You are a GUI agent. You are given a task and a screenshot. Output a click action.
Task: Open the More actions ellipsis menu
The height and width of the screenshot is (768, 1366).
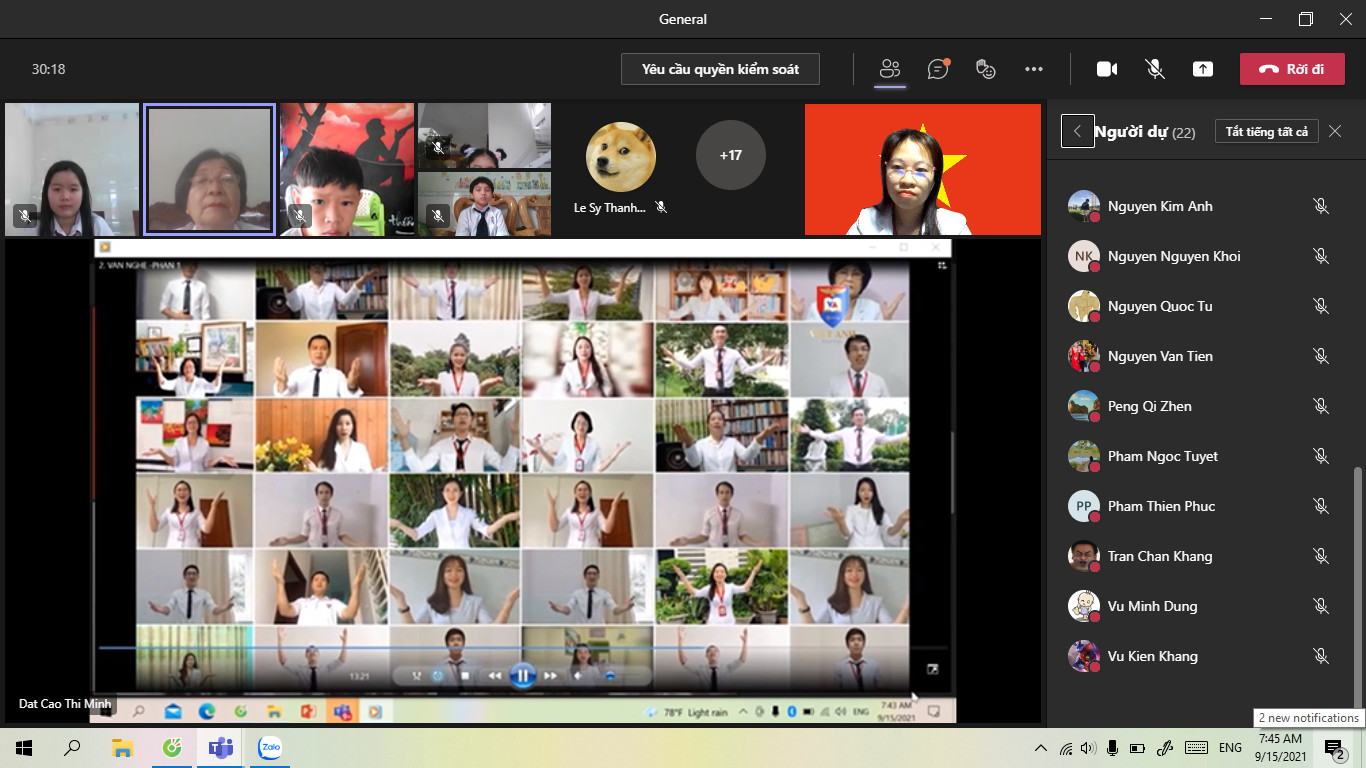tap(1034, 69)
